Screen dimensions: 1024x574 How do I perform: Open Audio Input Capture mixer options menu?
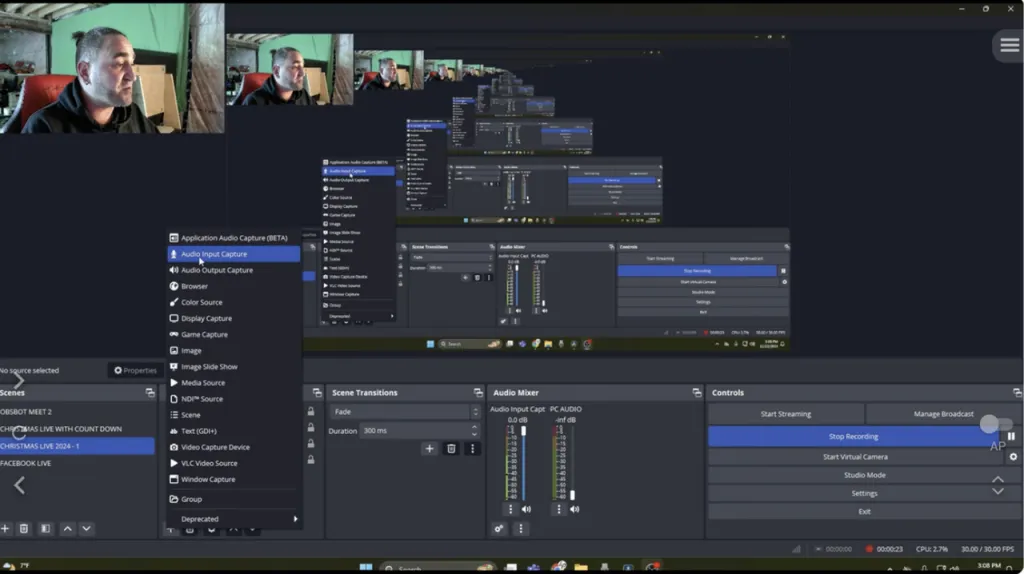511,509
